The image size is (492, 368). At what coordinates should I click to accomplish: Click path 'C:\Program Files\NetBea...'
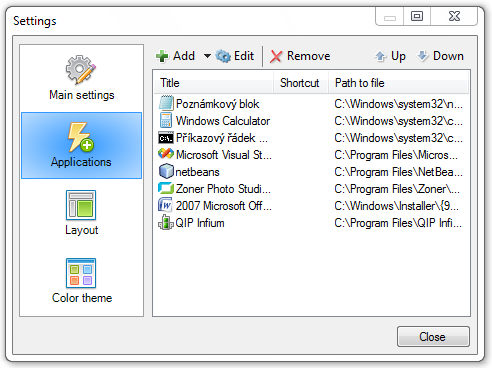point(398,172)
